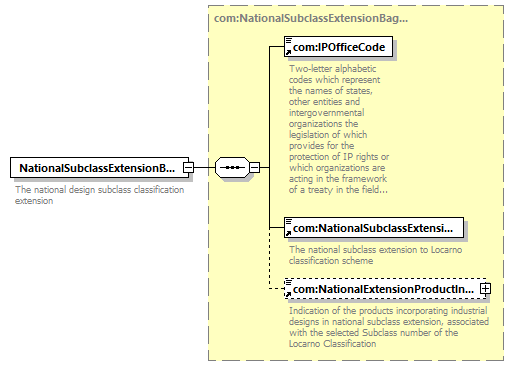Screen dimensions: 514x366
Task: Click the reference arrow icon on com:NationalSubclassExtensi...
Action: (x=288, y=233)
